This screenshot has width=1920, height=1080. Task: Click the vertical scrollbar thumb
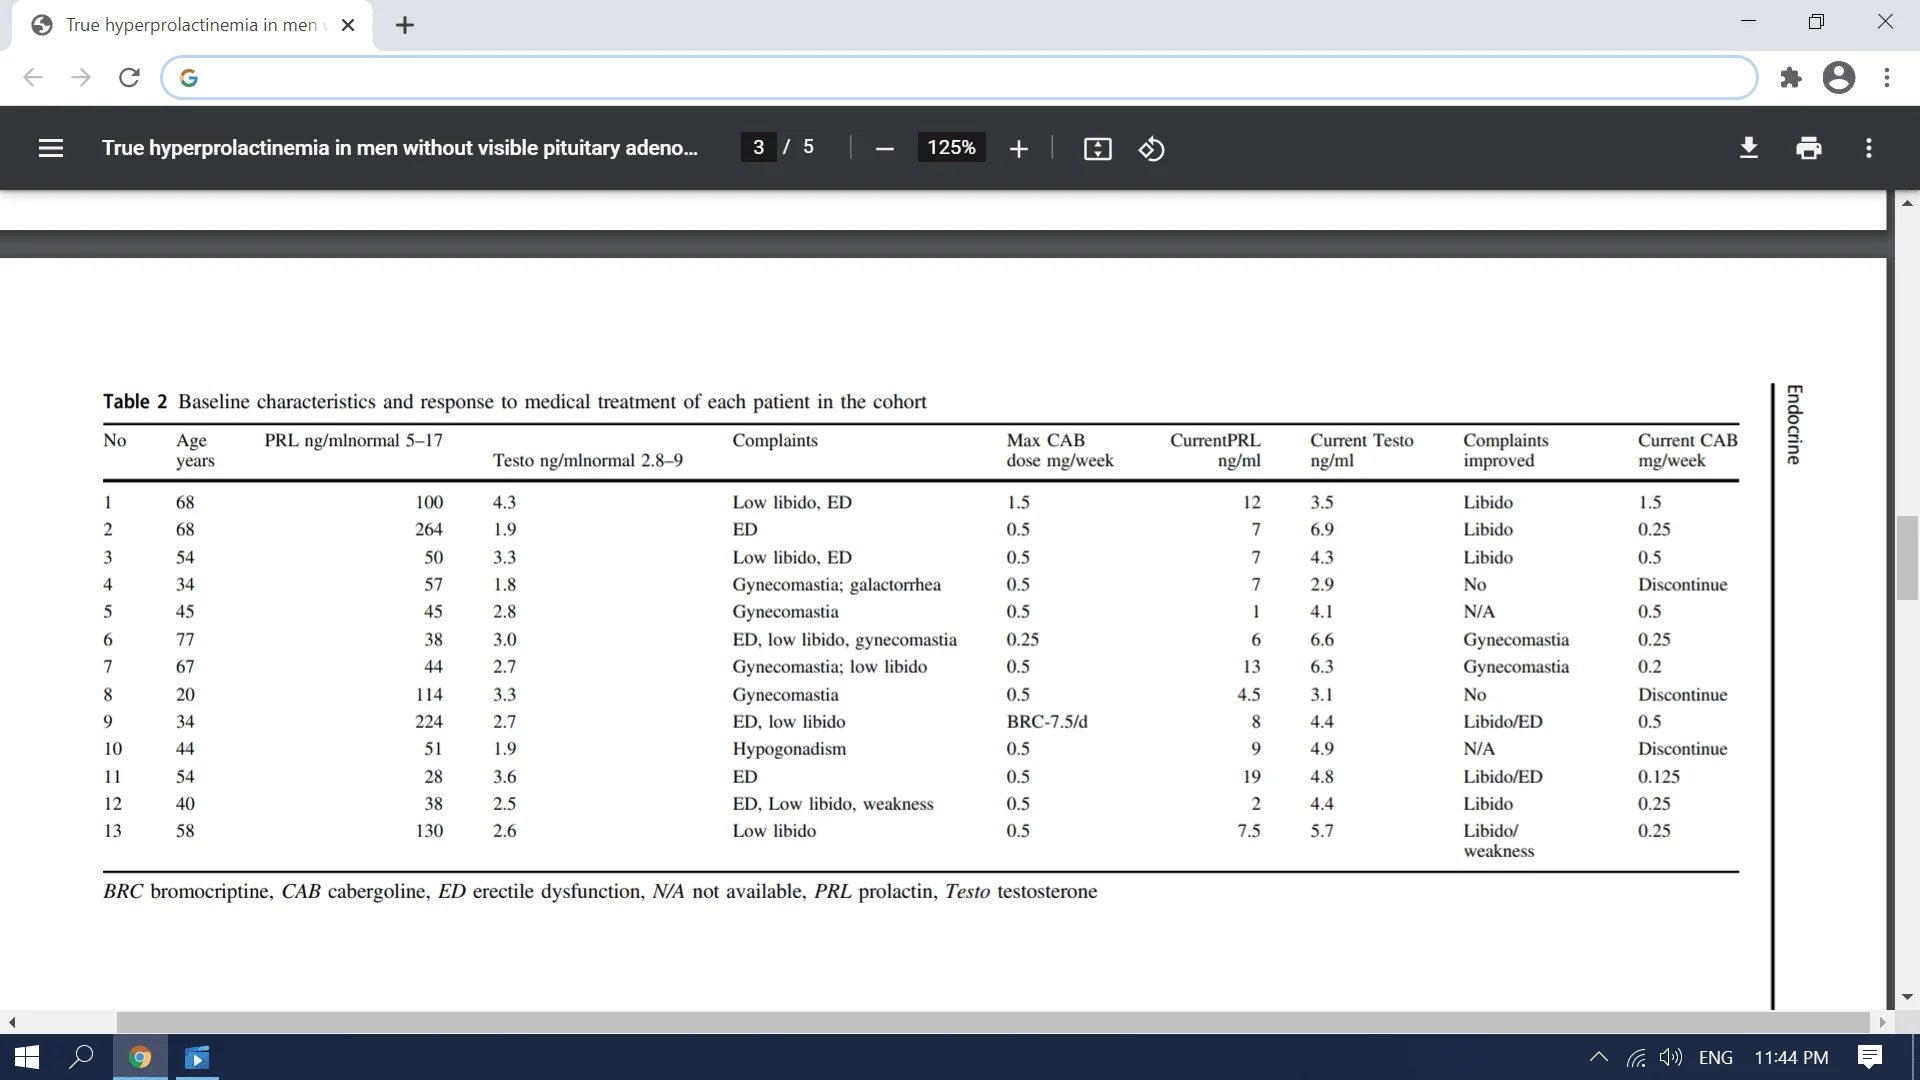[x=1907, y=558]
